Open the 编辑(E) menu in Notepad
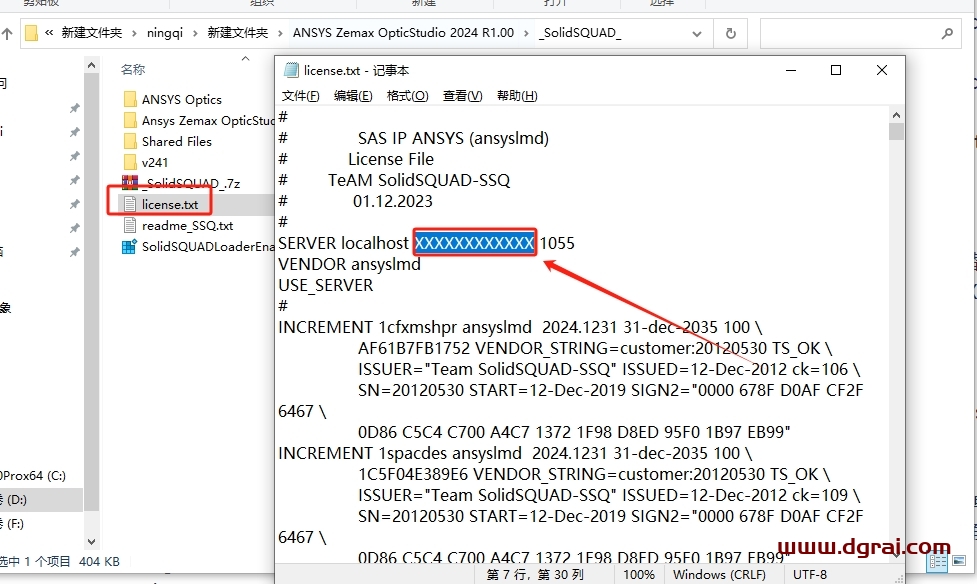This screenshot has height=584, width=977. tap(353, 95)
